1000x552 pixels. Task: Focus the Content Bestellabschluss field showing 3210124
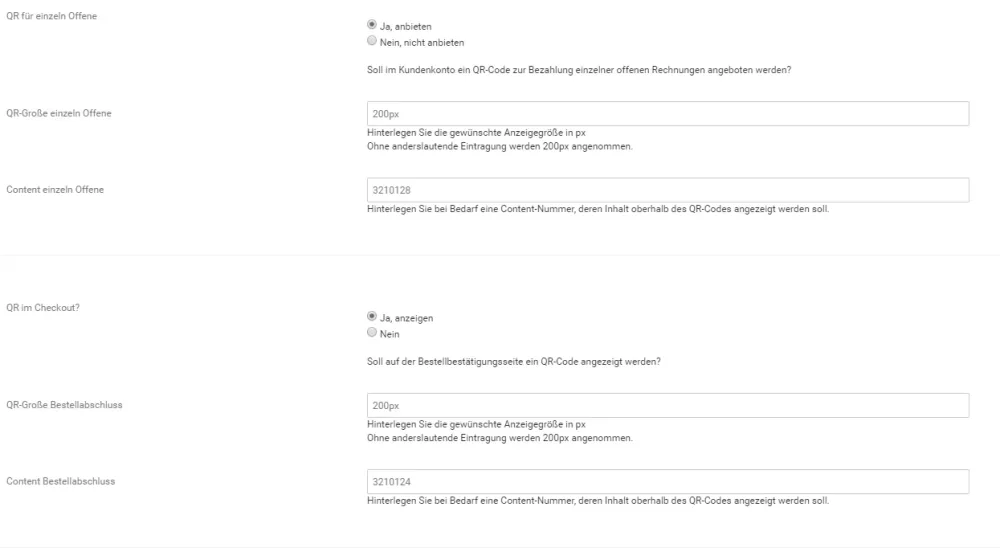click(668, 482)
